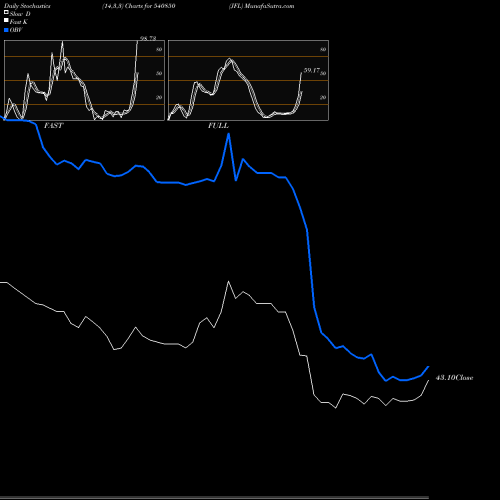Click the 'MunafaSutra.com' title text

(269, 6)
